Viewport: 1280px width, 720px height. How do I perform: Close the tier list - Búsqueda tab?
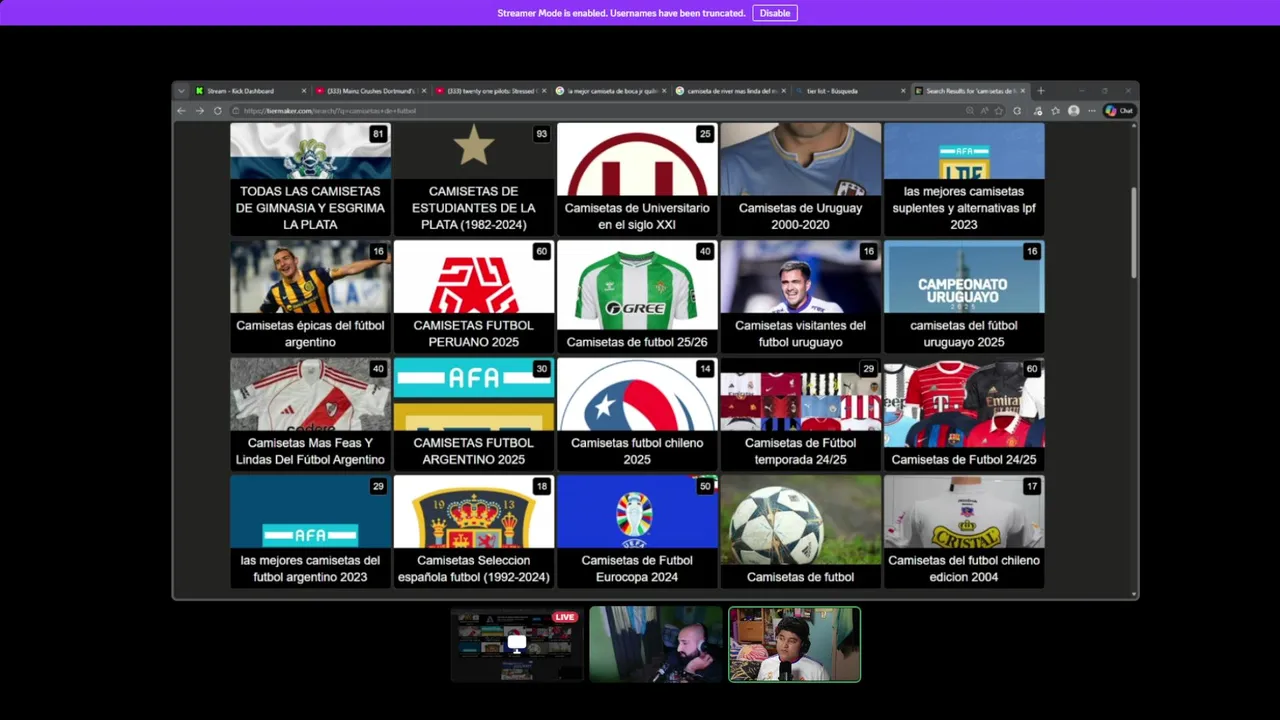(x=903, y=91)
